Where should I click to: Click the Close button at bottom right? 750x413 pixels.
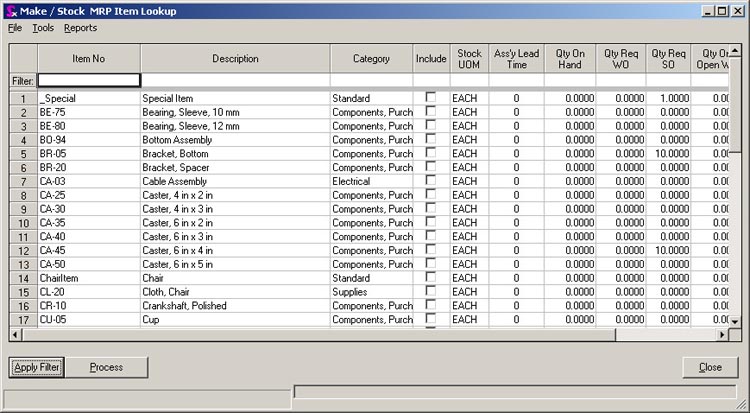[x=711, y=367]
